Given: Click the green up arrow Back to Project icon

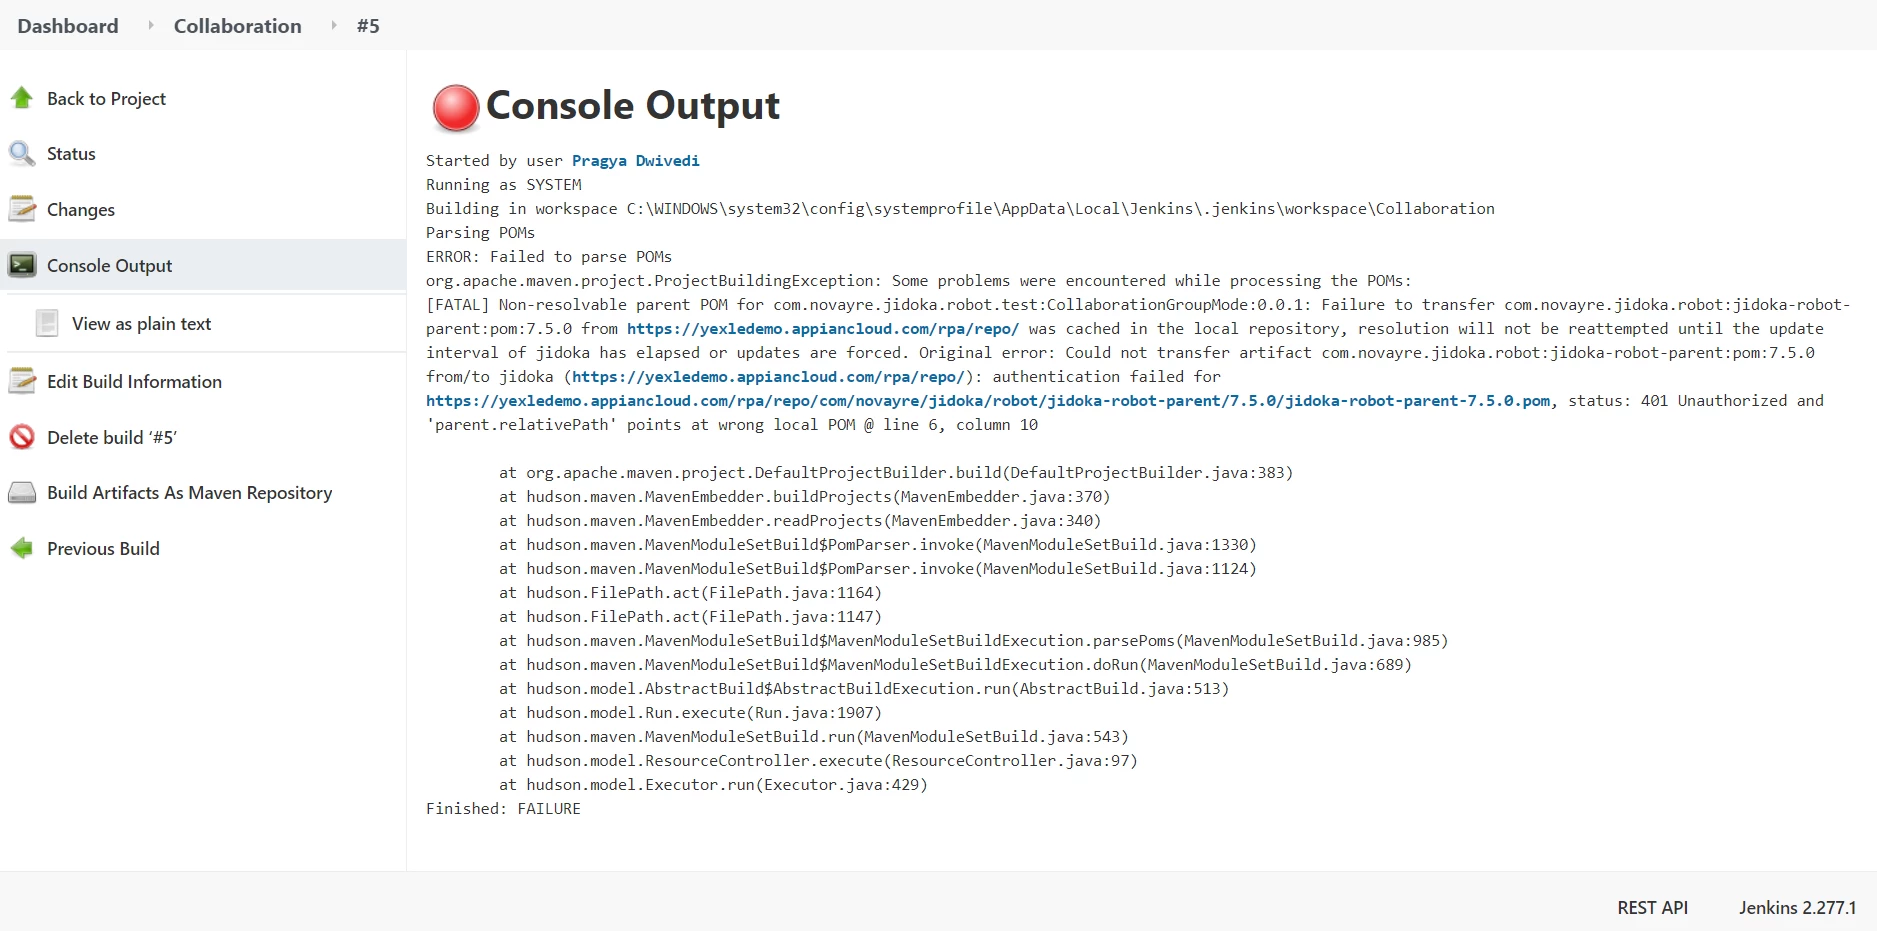Looking at the screenshot, I should pos(22,98).
